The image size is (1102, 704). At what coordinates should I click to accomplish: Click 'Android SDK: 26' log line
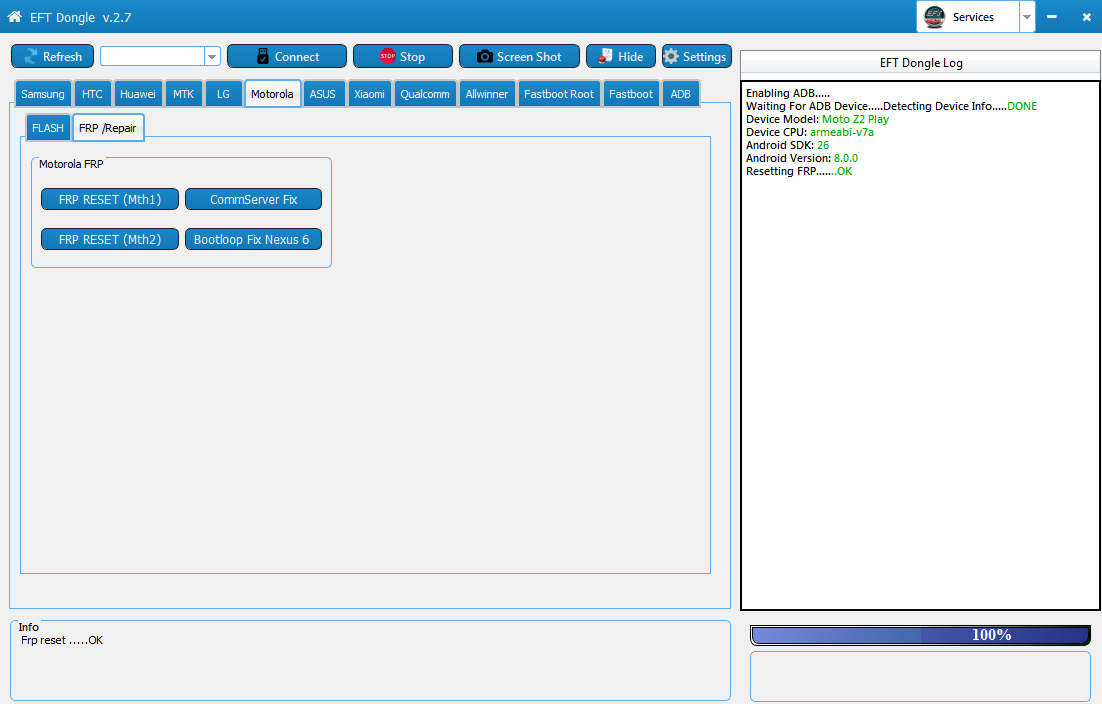(x=787, y=145)
